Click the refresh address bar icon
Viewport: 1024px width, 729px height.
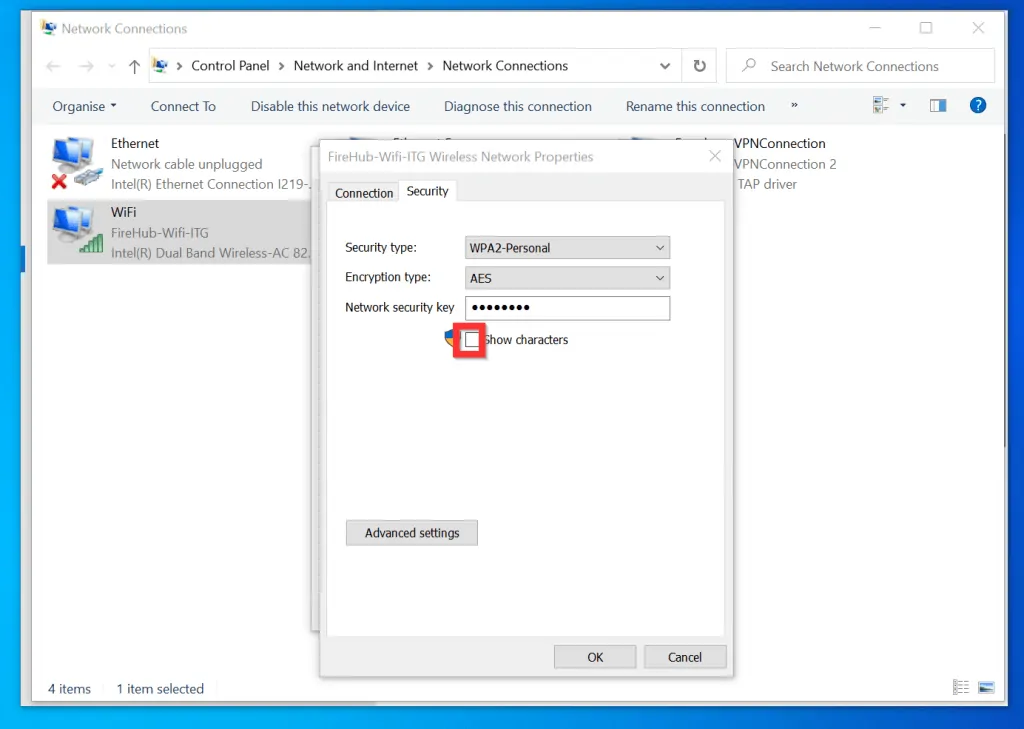[699, 66]
